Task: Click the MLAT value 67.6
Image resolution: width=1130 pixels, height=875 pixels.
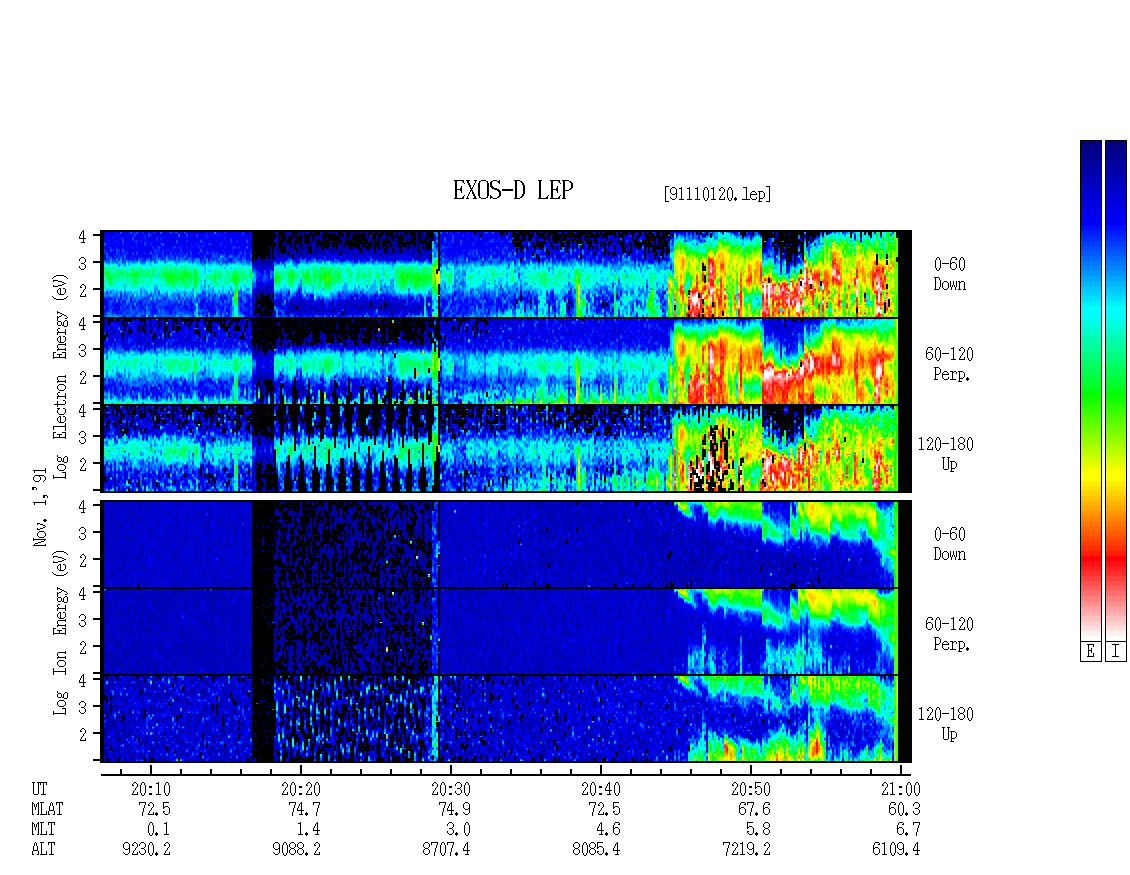Action: point(755,809)
